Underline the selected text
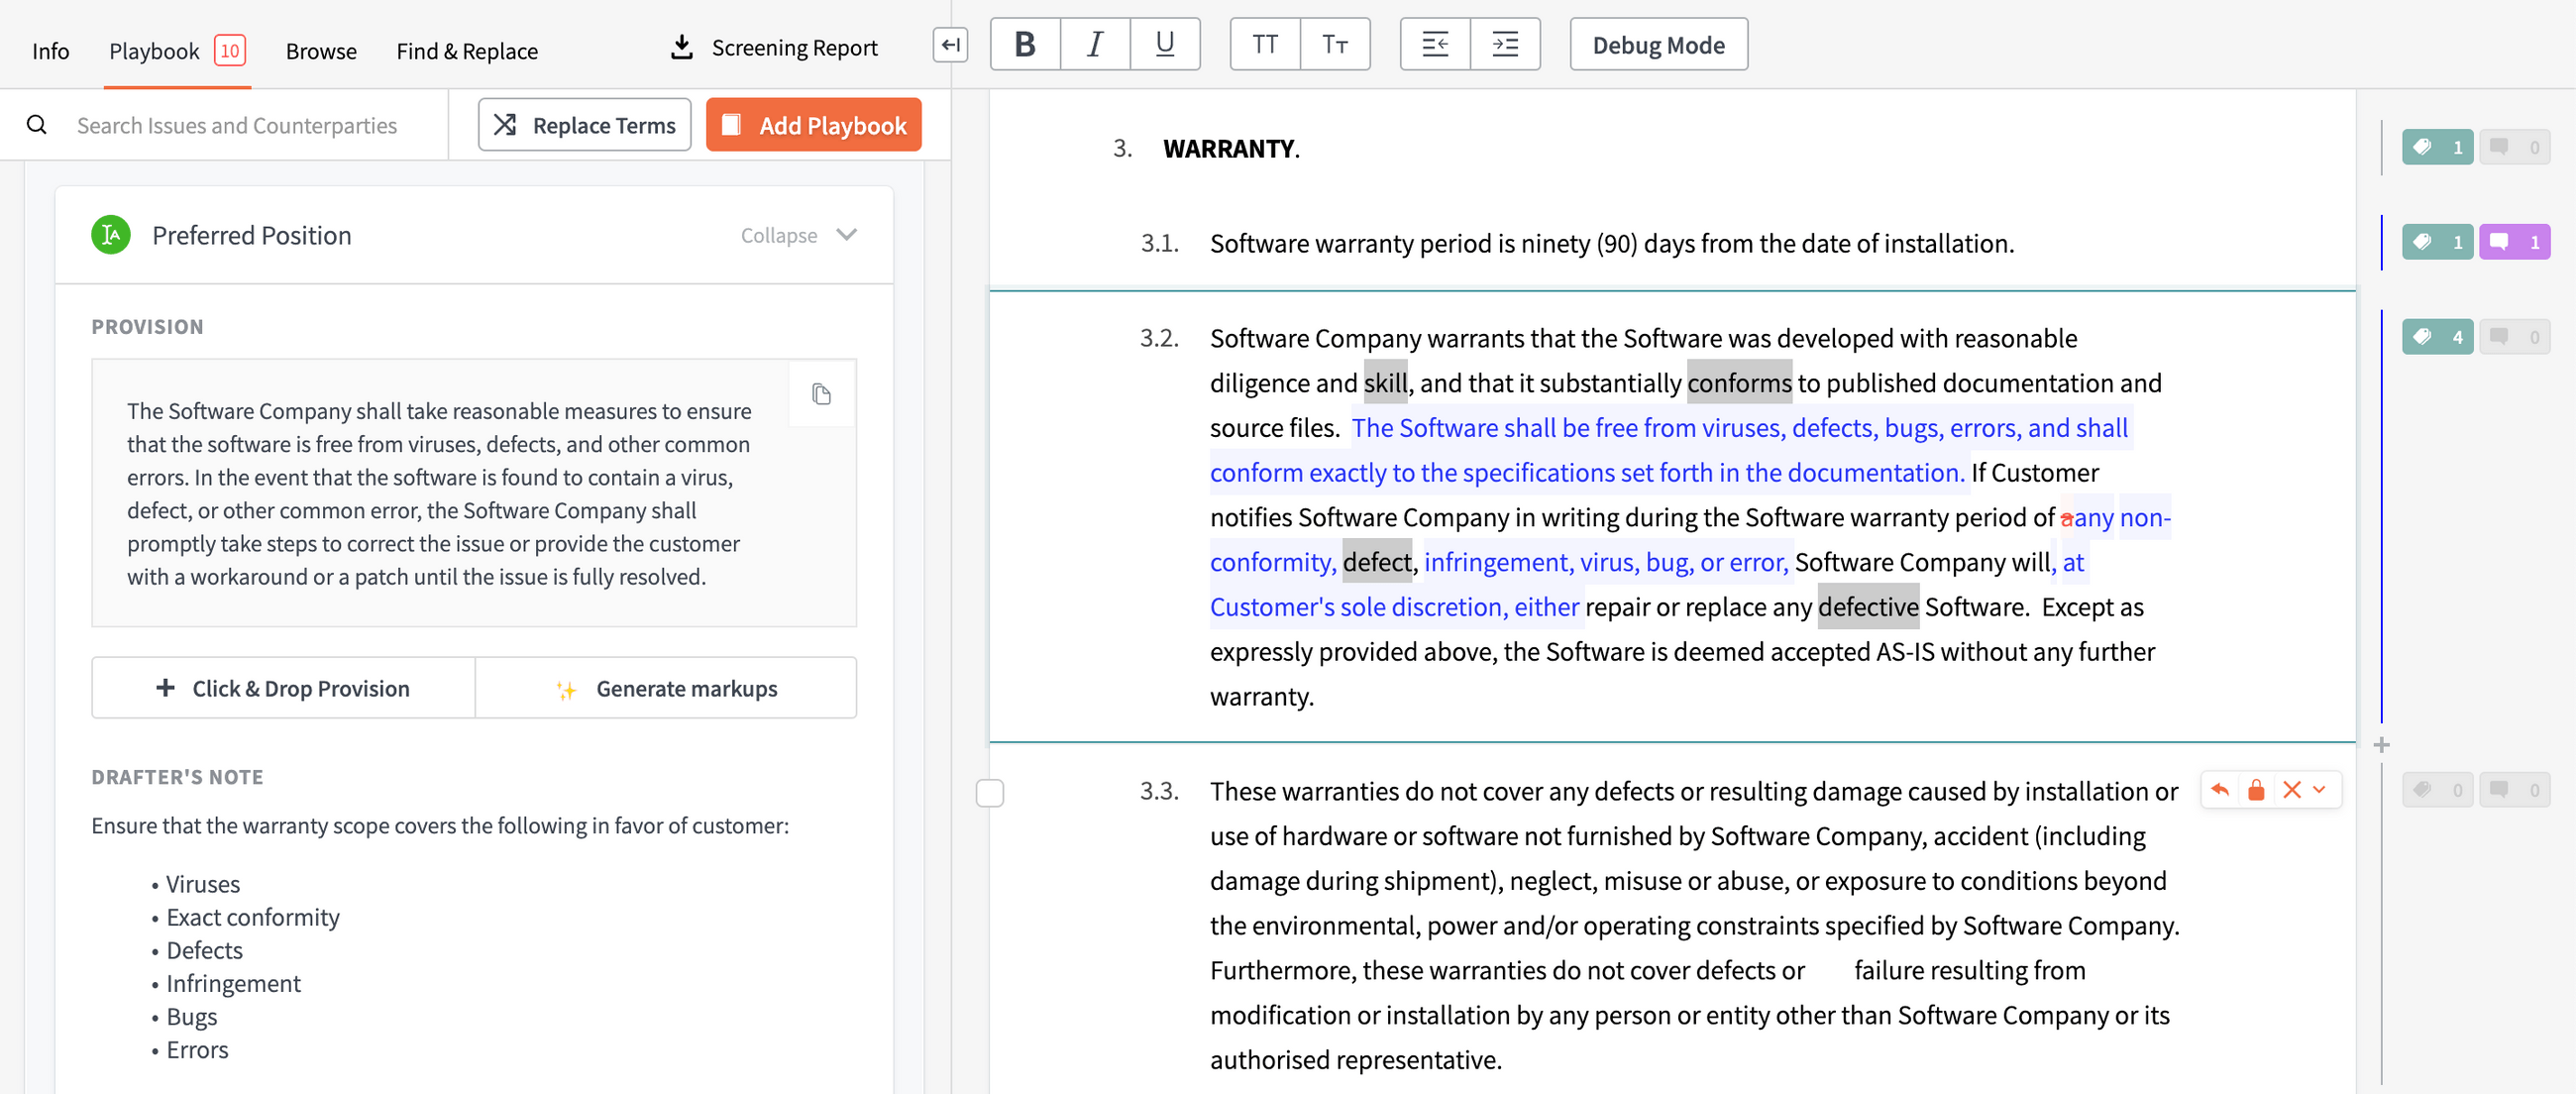Screen dimensions: 2576x1094 pos(1164,44)
